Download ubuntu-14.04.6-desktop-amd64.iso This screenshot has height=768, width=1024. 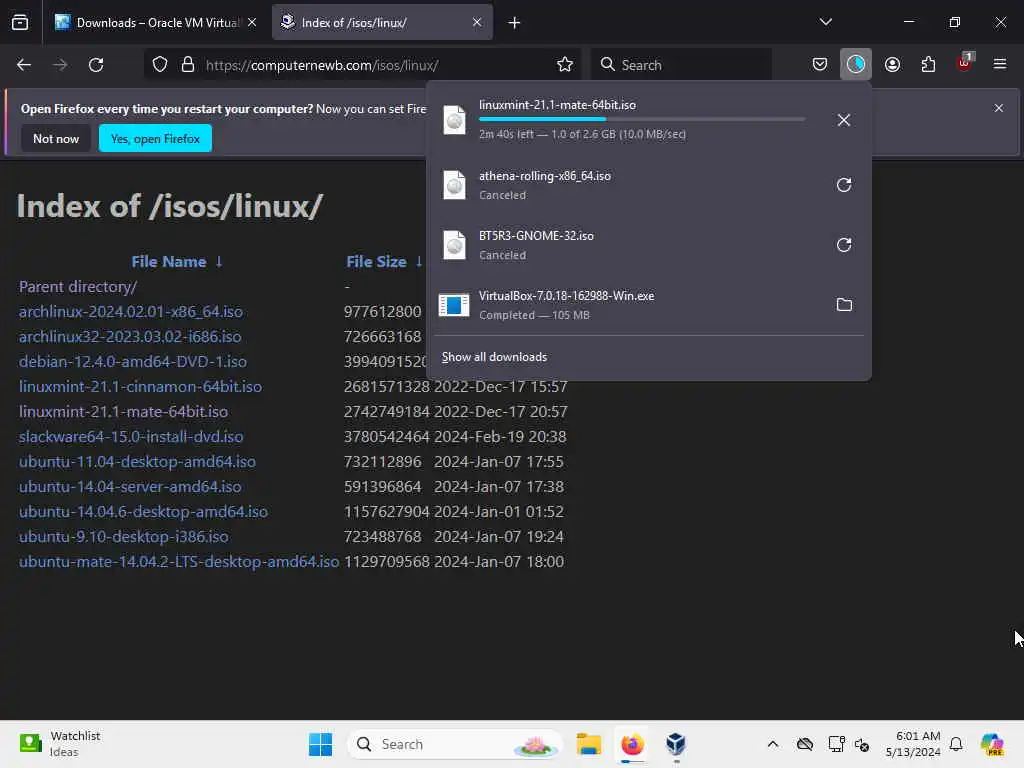(143, 511)
